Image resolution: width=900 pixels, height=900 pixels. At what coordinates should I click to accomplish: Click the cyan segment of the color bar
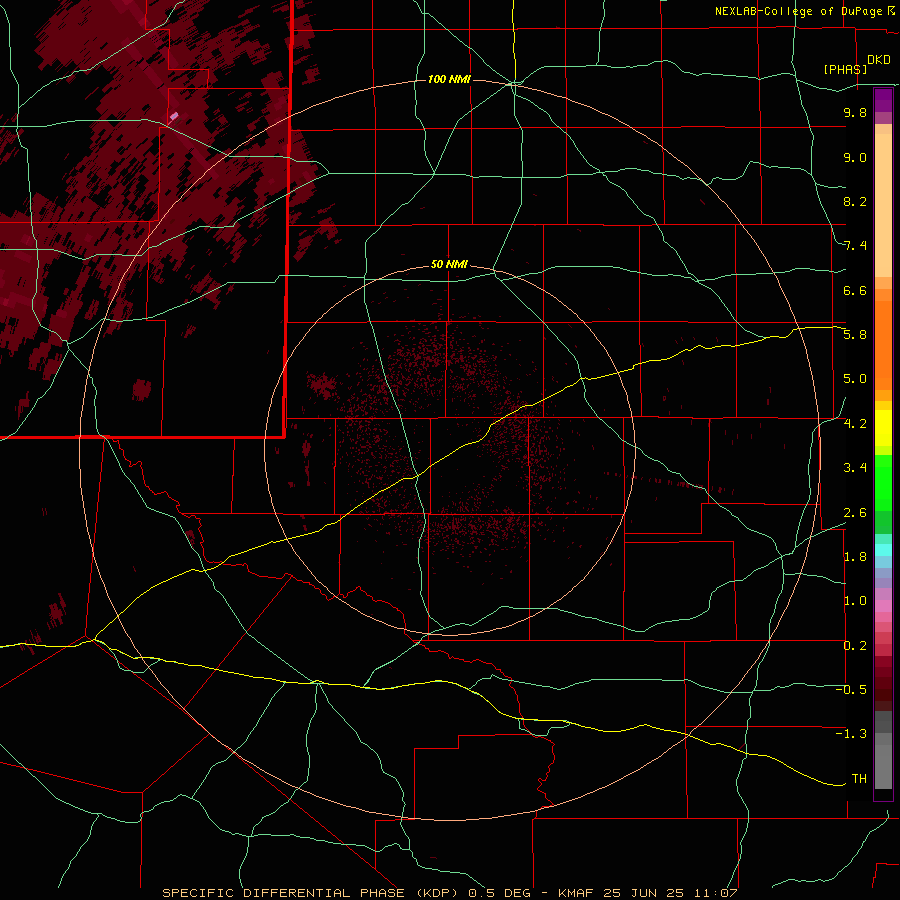883,550
